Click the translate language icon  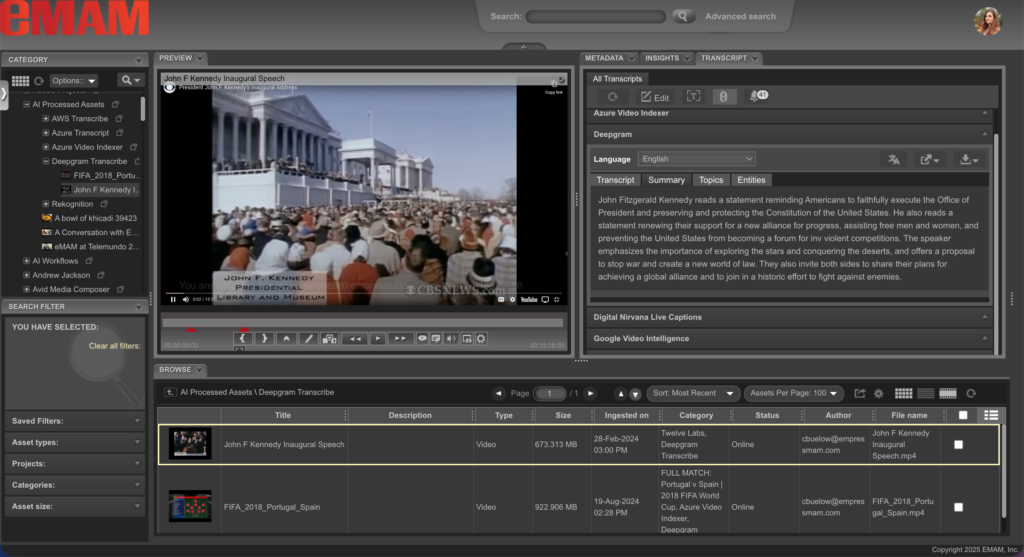point(894,159)
